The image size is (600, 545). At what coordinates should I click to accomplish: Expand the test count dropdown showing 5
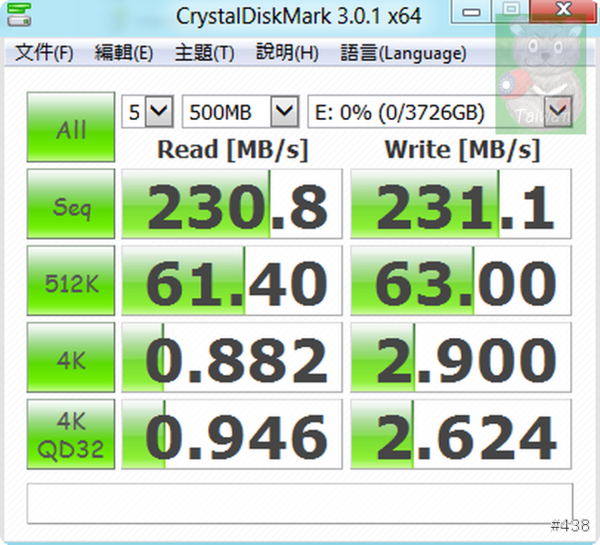(159, 112)
